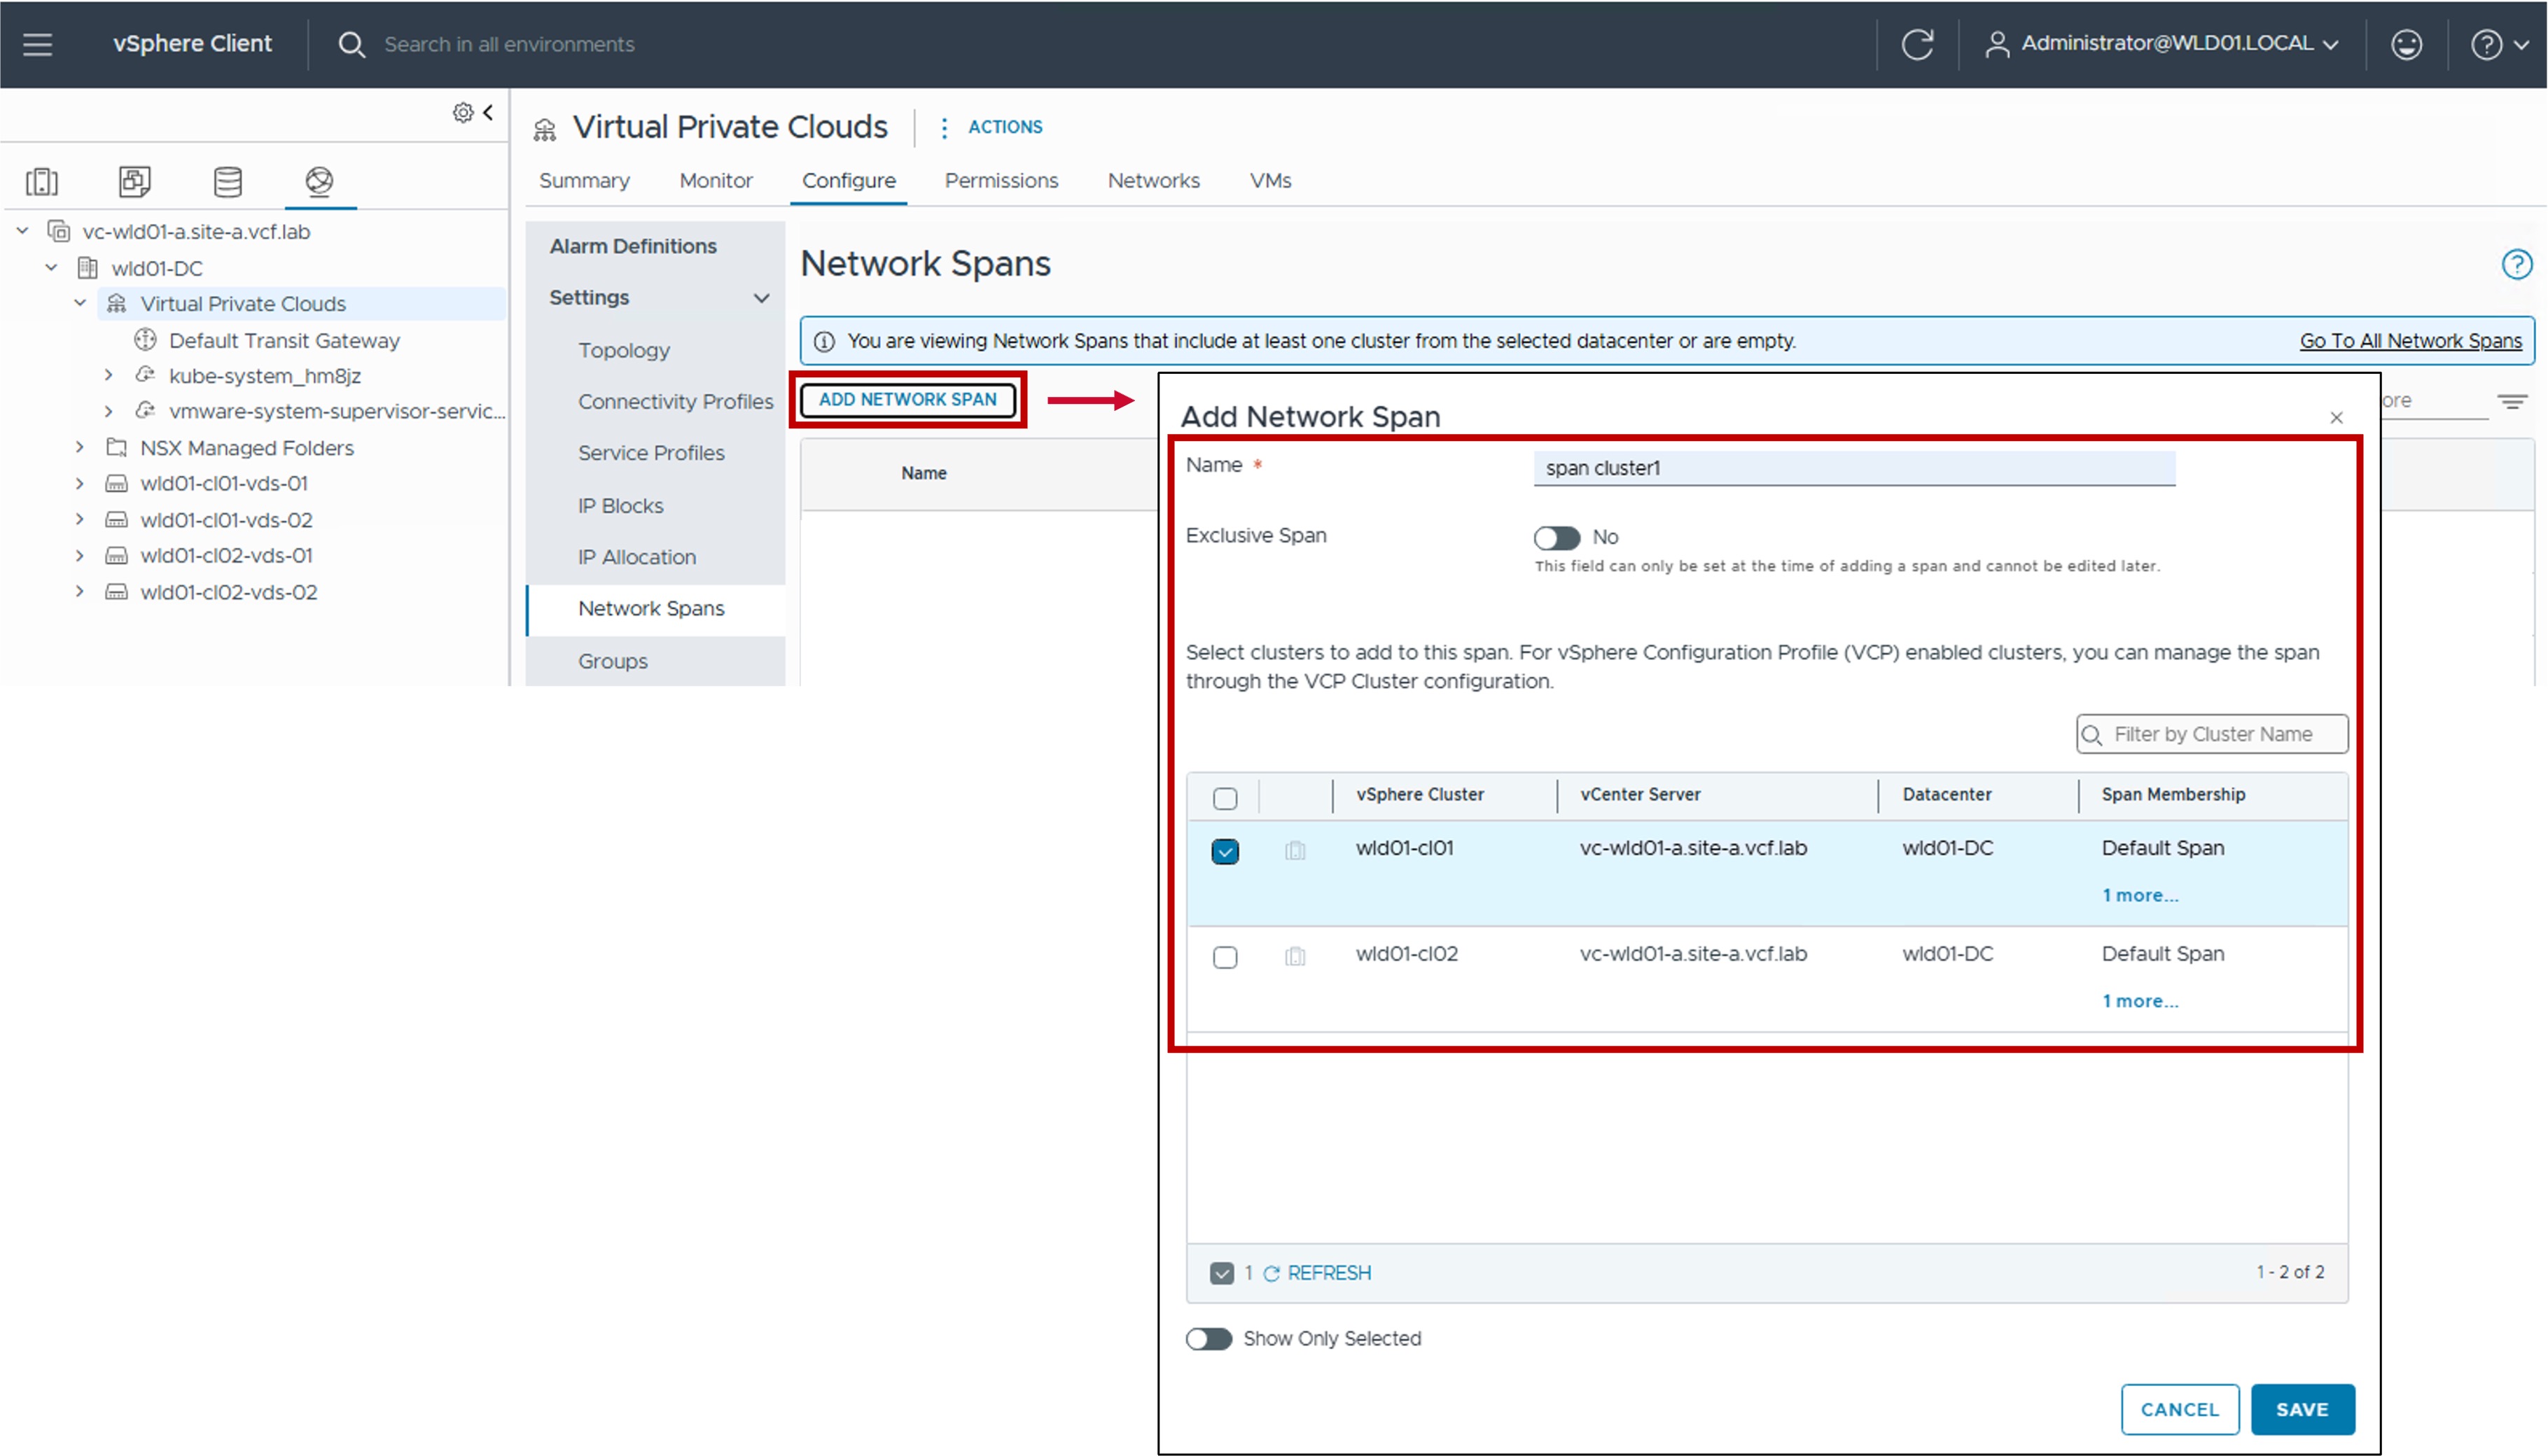
Task: Click the column filter icon in the spans grid
Action: pyautogui.click(x=2512, y=402)
